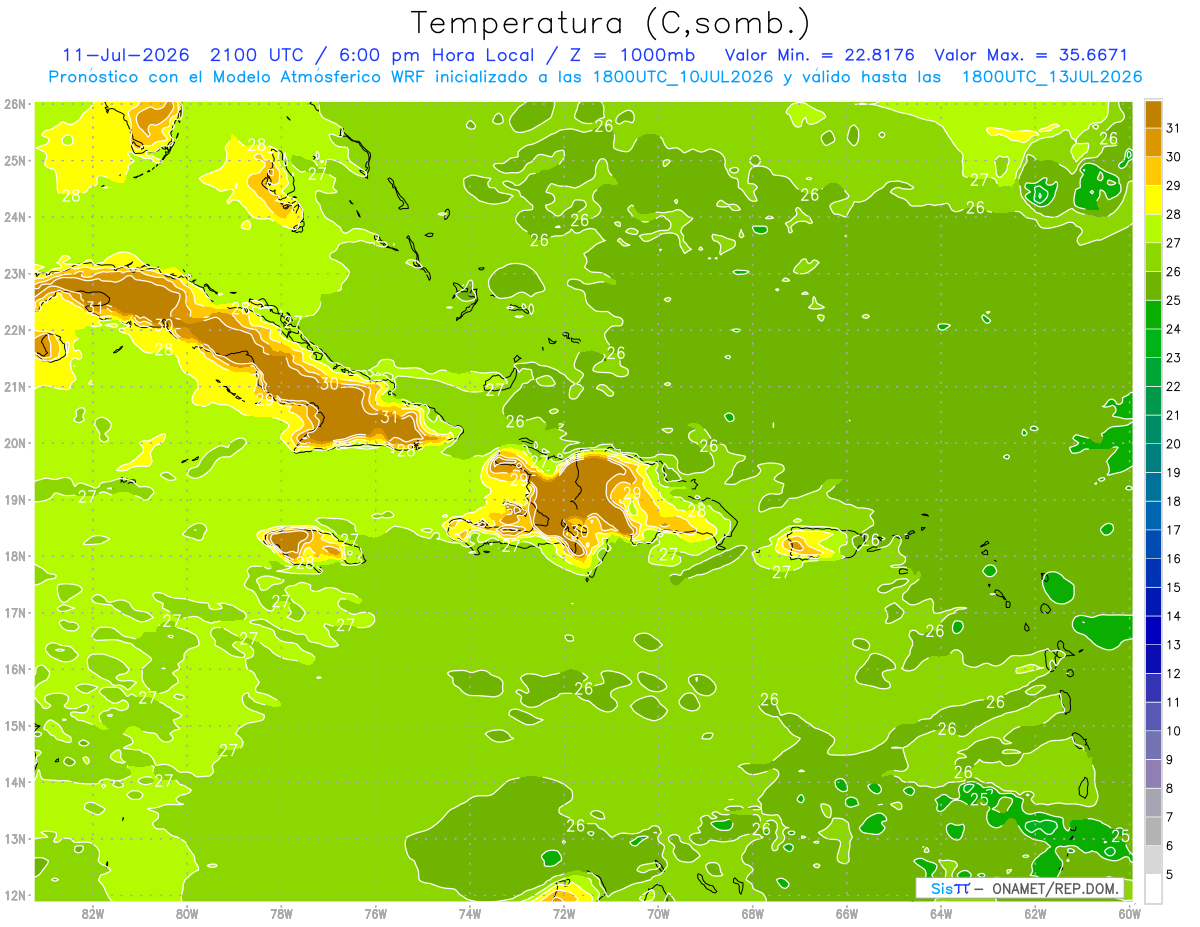This screenshot has height=927, width=1200.
Task: Click the 'SisTT – ONAMET/REP.DOM.' credit label
Action: (1020, 888)
